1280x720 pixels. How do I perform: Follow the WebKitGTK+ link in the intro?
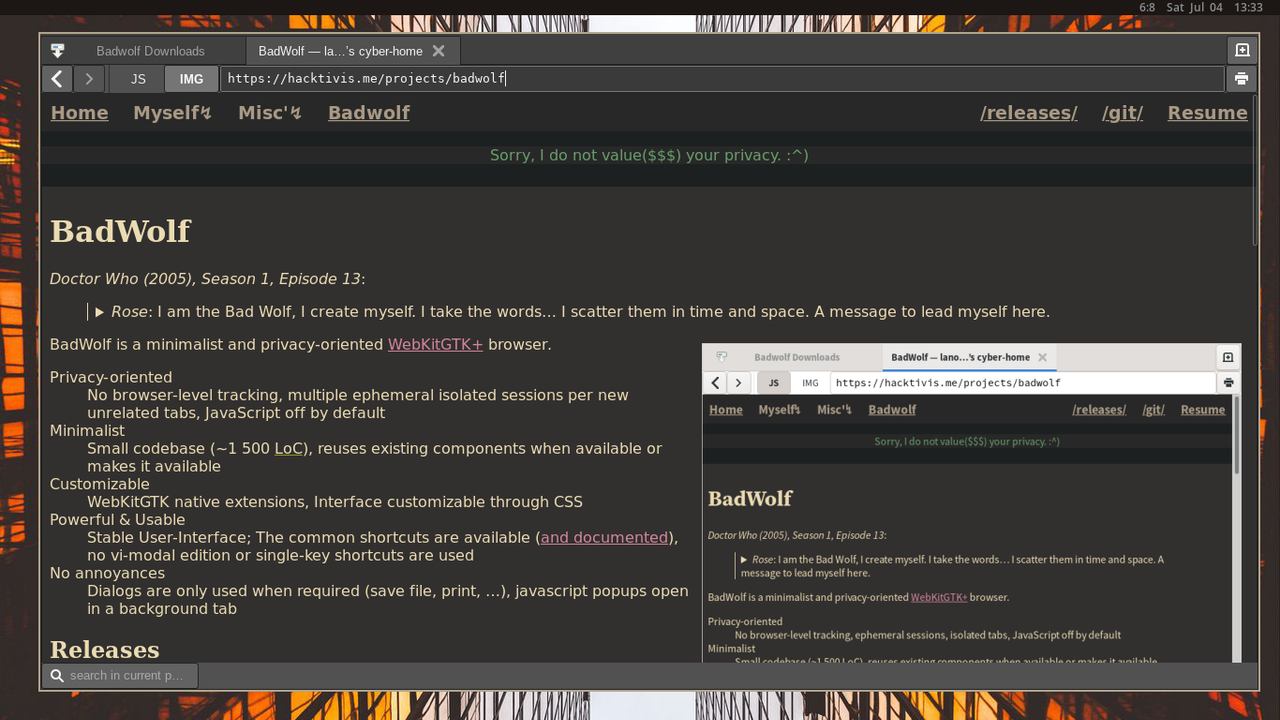[435, 345]
